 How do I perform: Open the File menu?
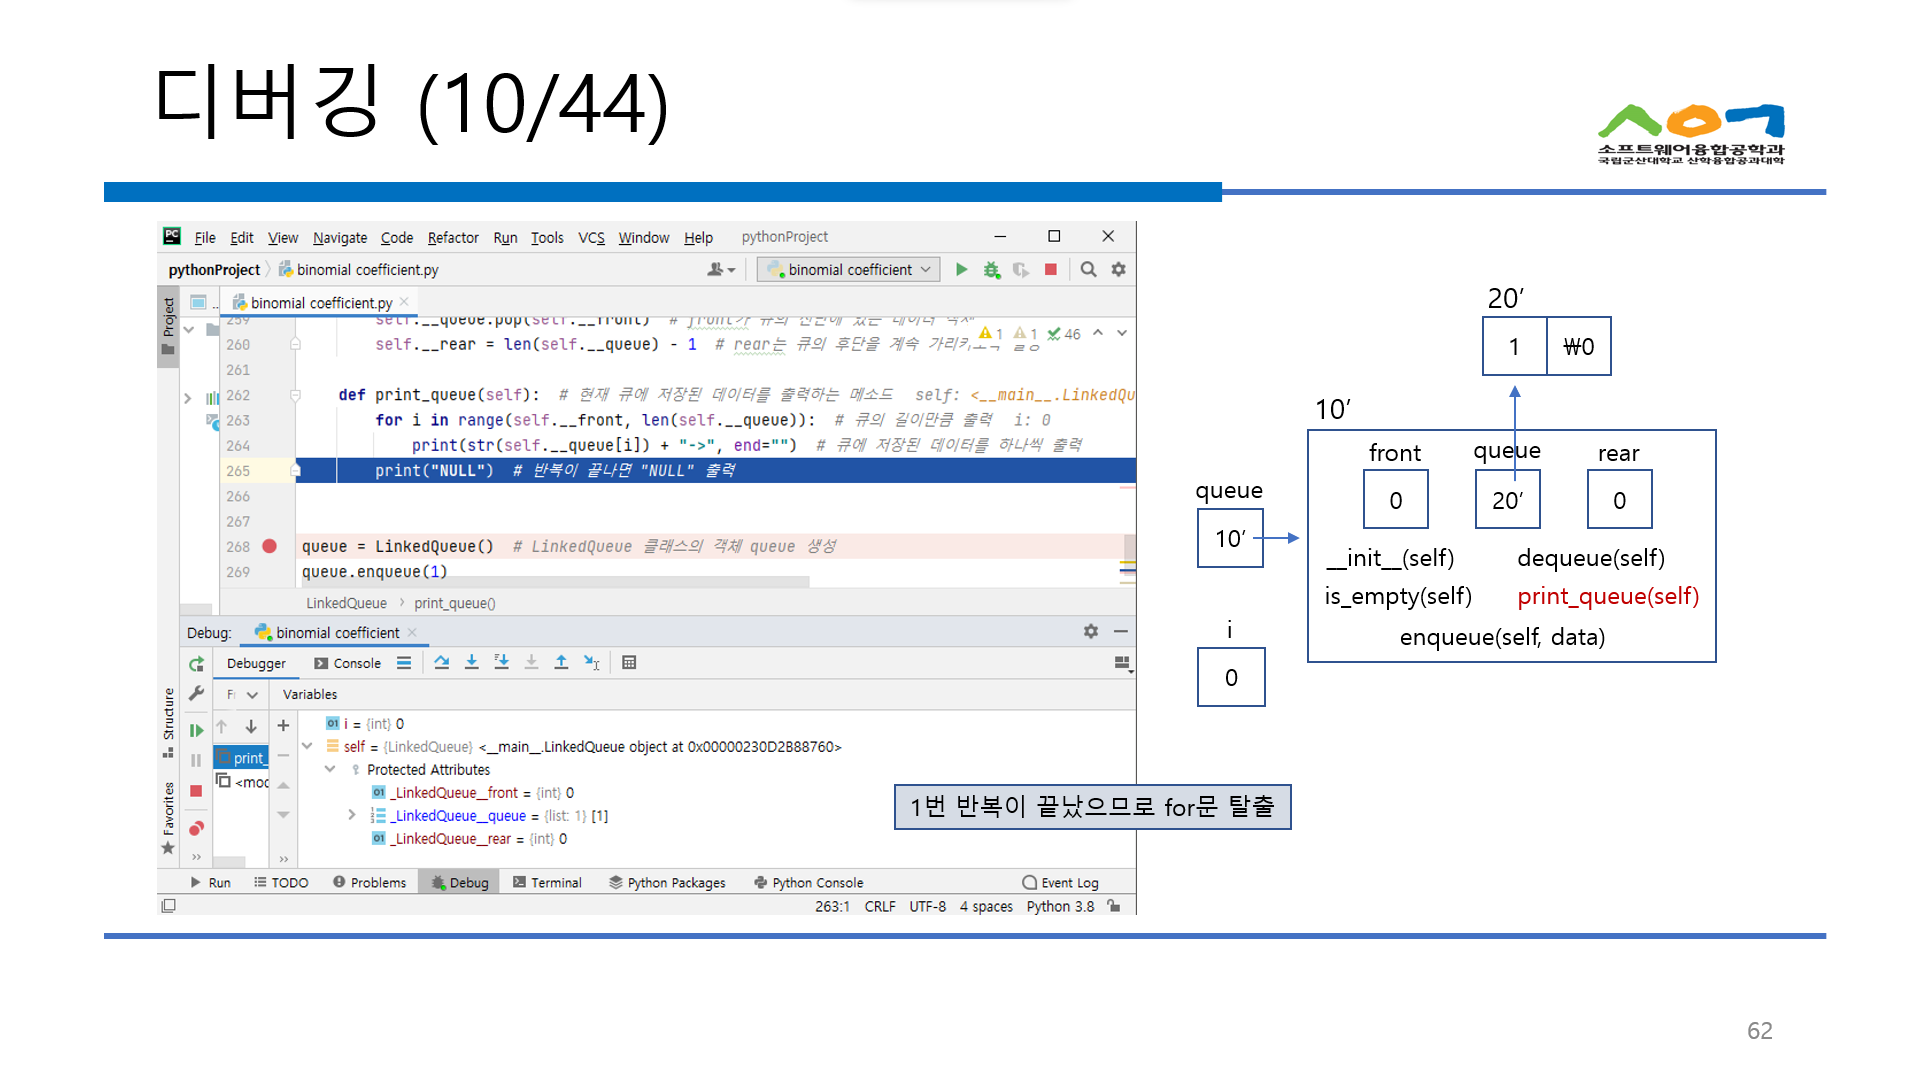205,238
